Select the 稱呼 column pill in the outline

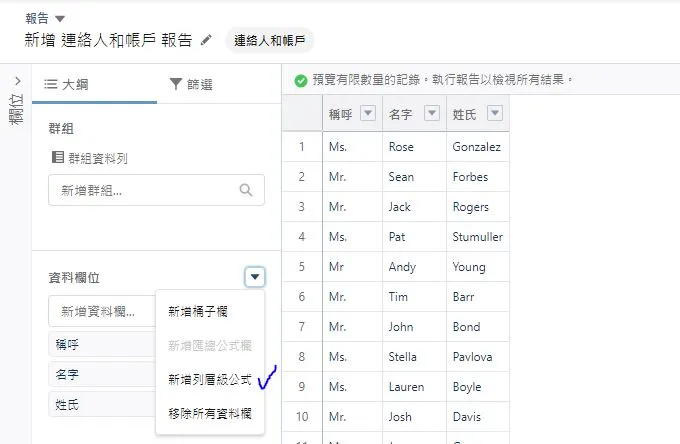click(102, 345)
